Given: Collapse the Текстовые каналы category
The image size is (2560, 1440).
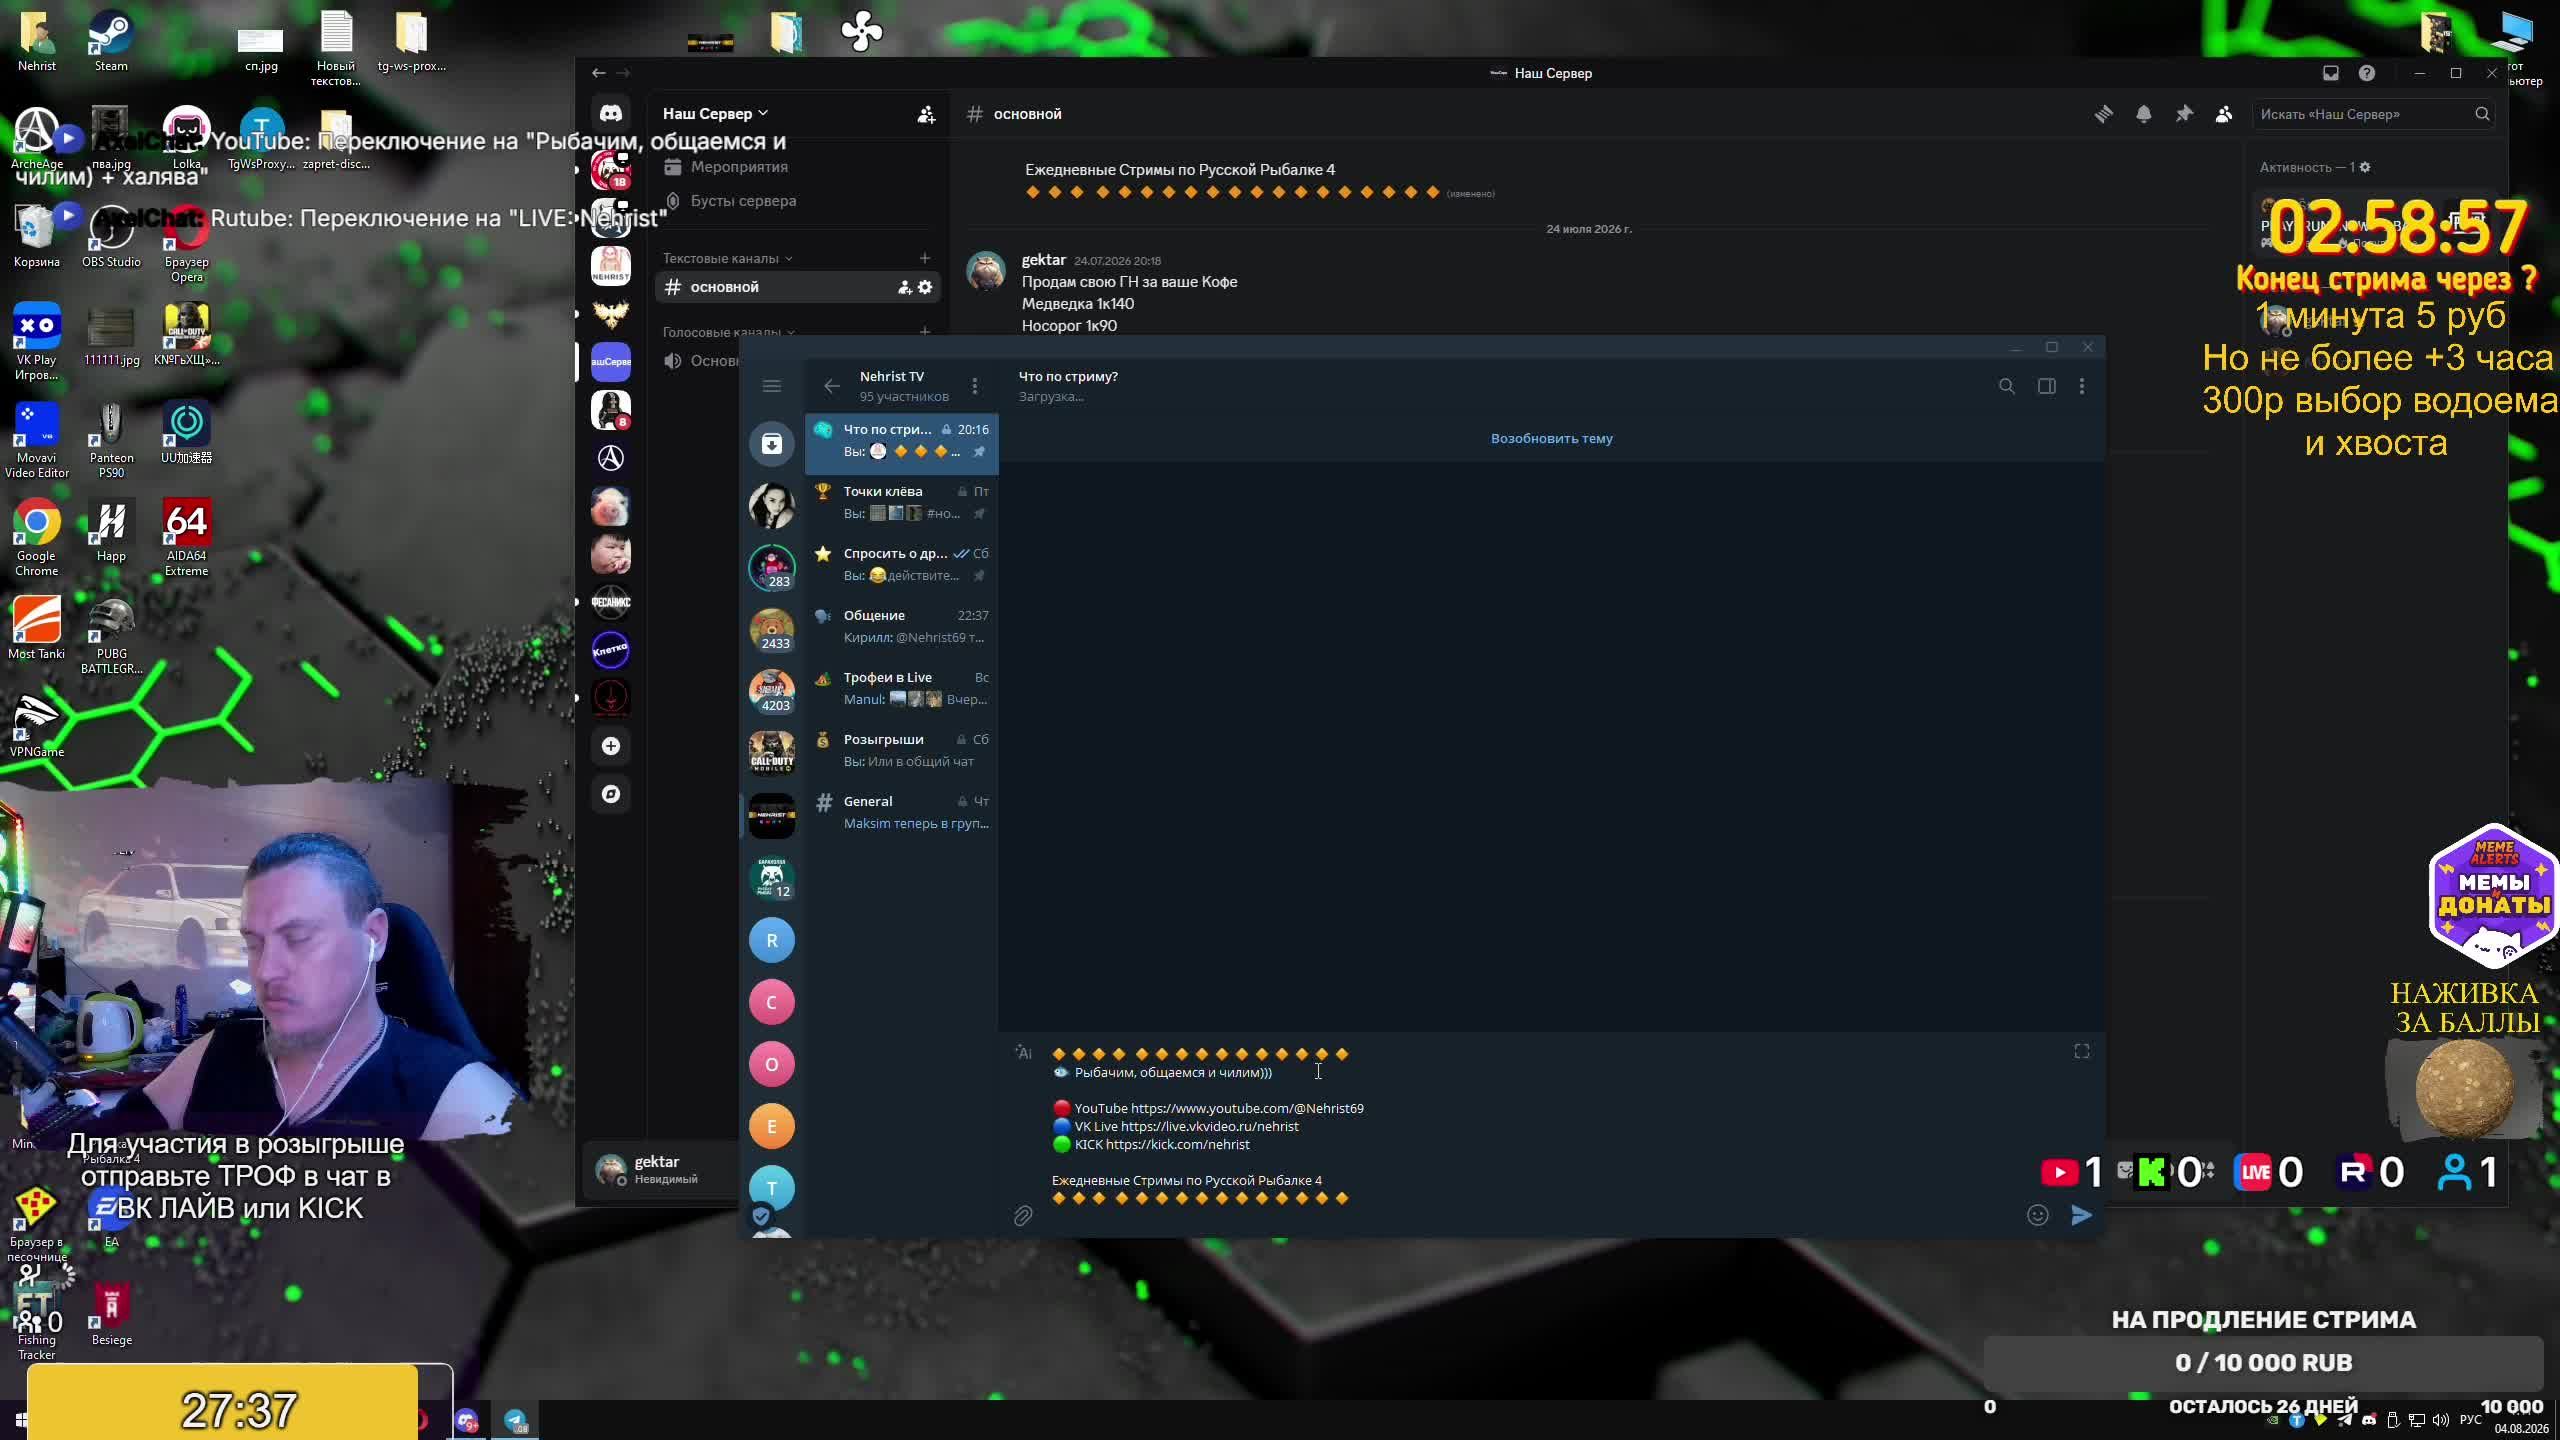Looking at the screenshot, I should 727,258.
